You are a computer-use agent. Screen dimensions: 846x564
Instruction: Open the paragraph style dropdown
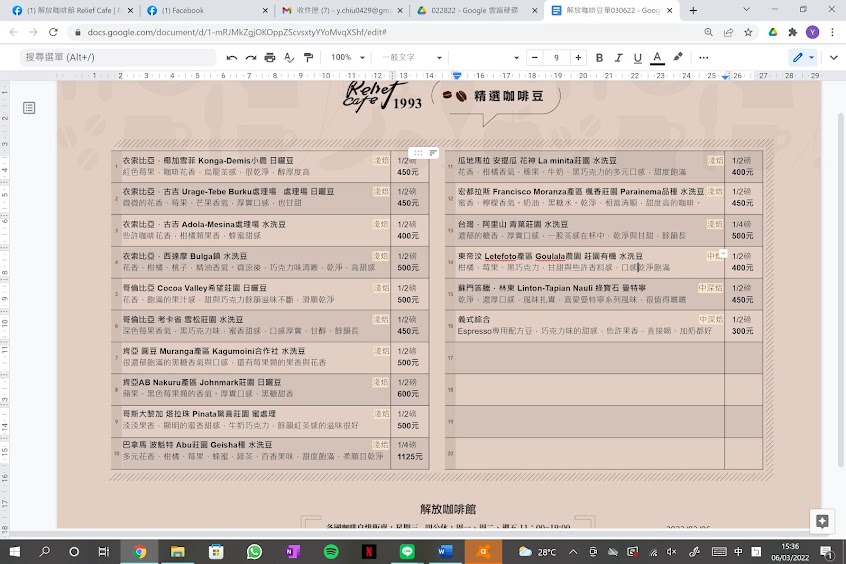(412, 57)
